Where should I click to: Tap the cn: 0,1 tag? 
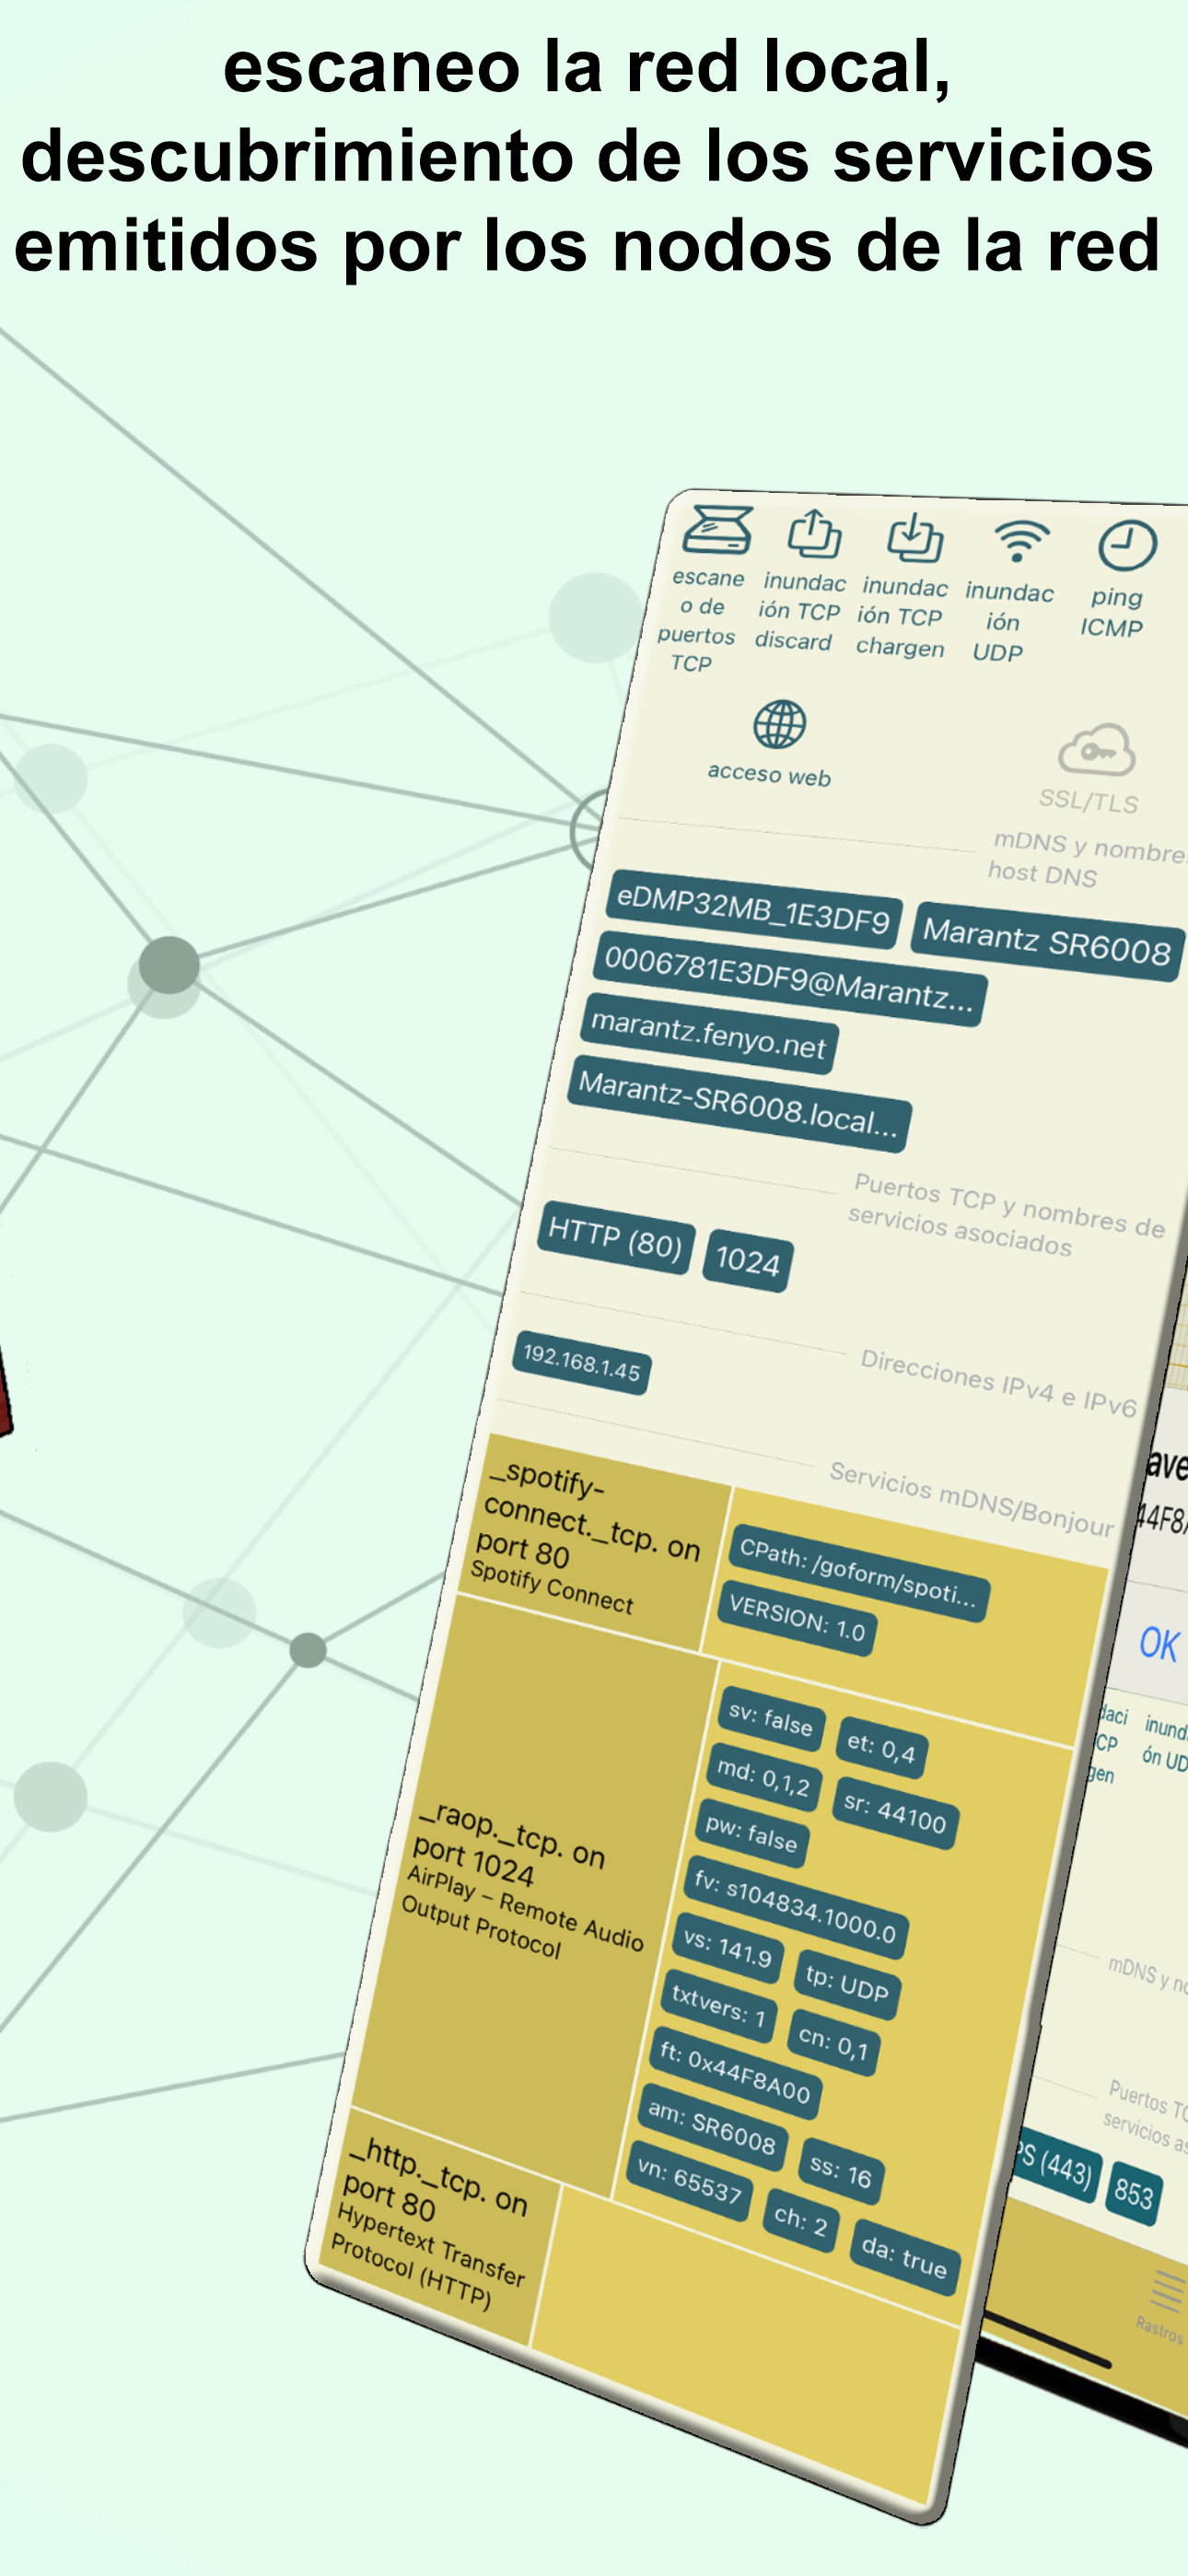pos(833,2040)
